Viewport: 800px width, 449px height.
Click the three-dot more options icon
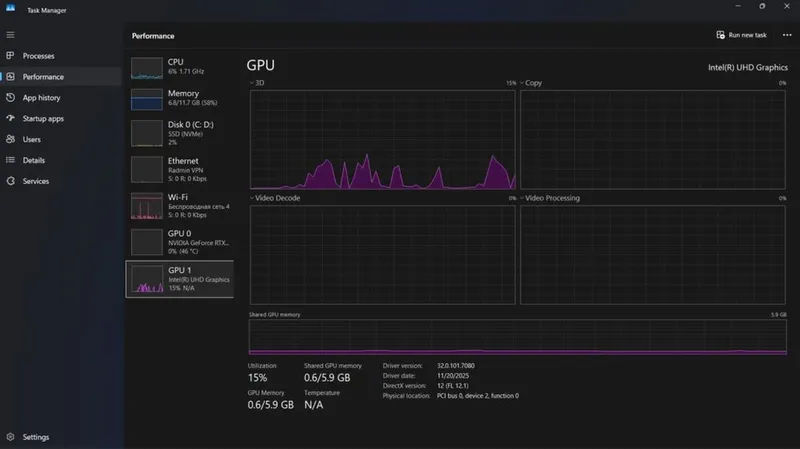click(x=787, y=35)
